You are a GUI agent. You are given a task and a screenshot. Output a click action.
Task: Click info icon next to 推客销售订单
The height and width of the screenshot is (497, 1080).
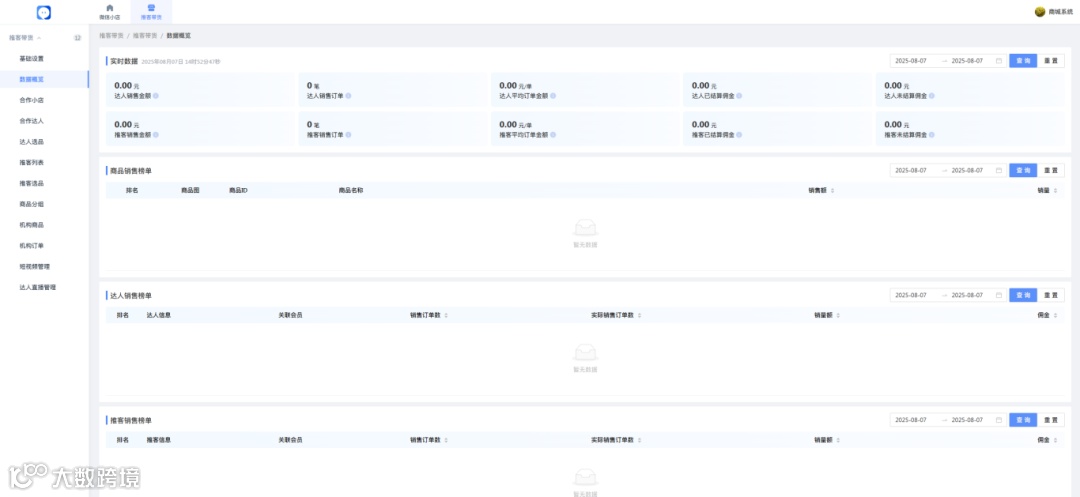click(x=349, y=135)
